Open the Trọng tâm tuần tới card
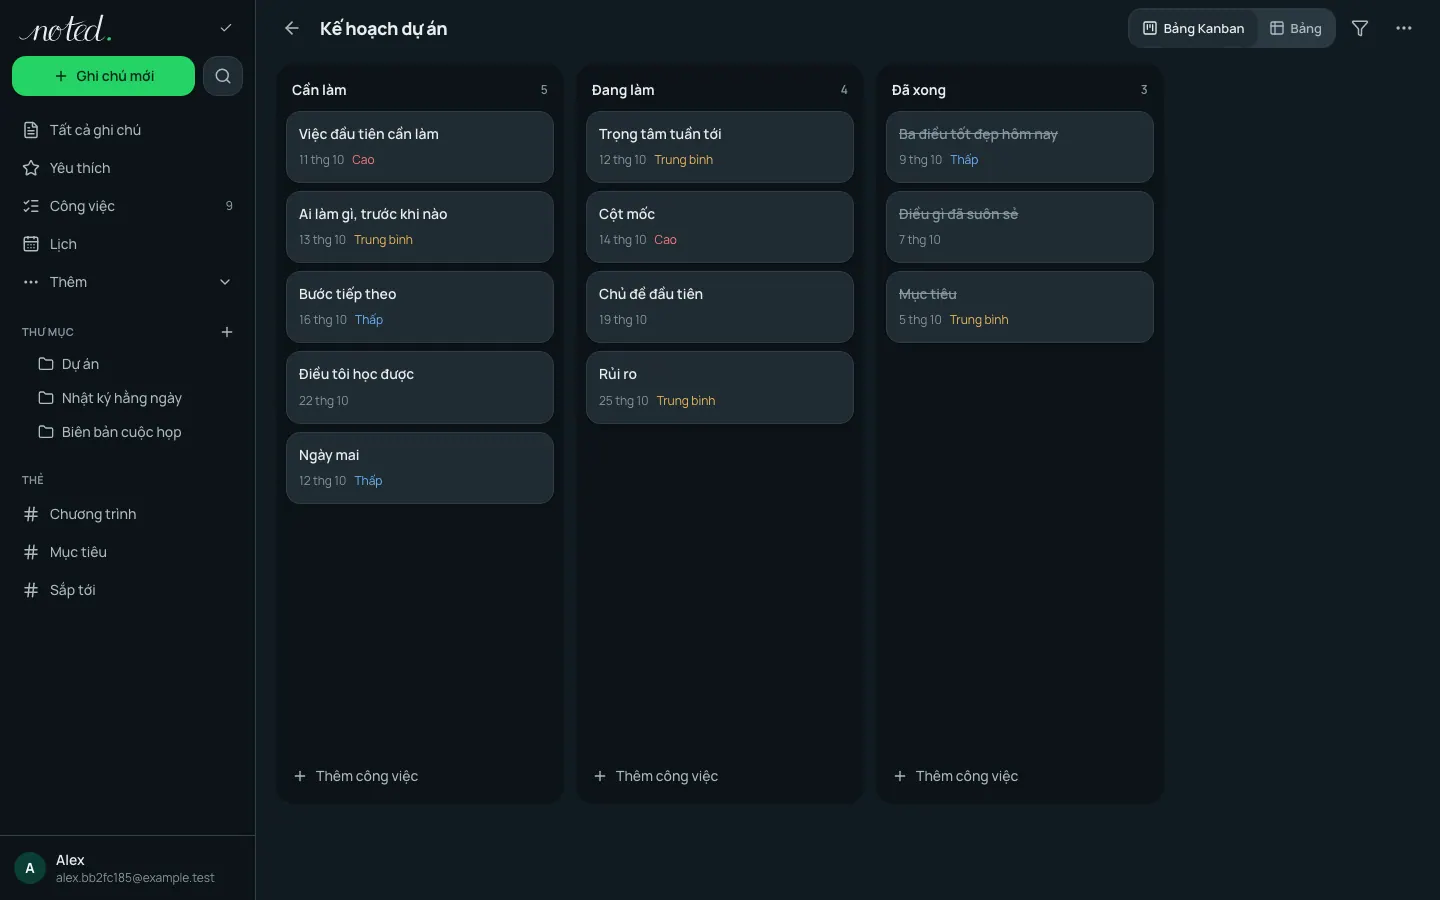Image resolution: width=1440 pixels, height=900 pixels. pos(720,147)
